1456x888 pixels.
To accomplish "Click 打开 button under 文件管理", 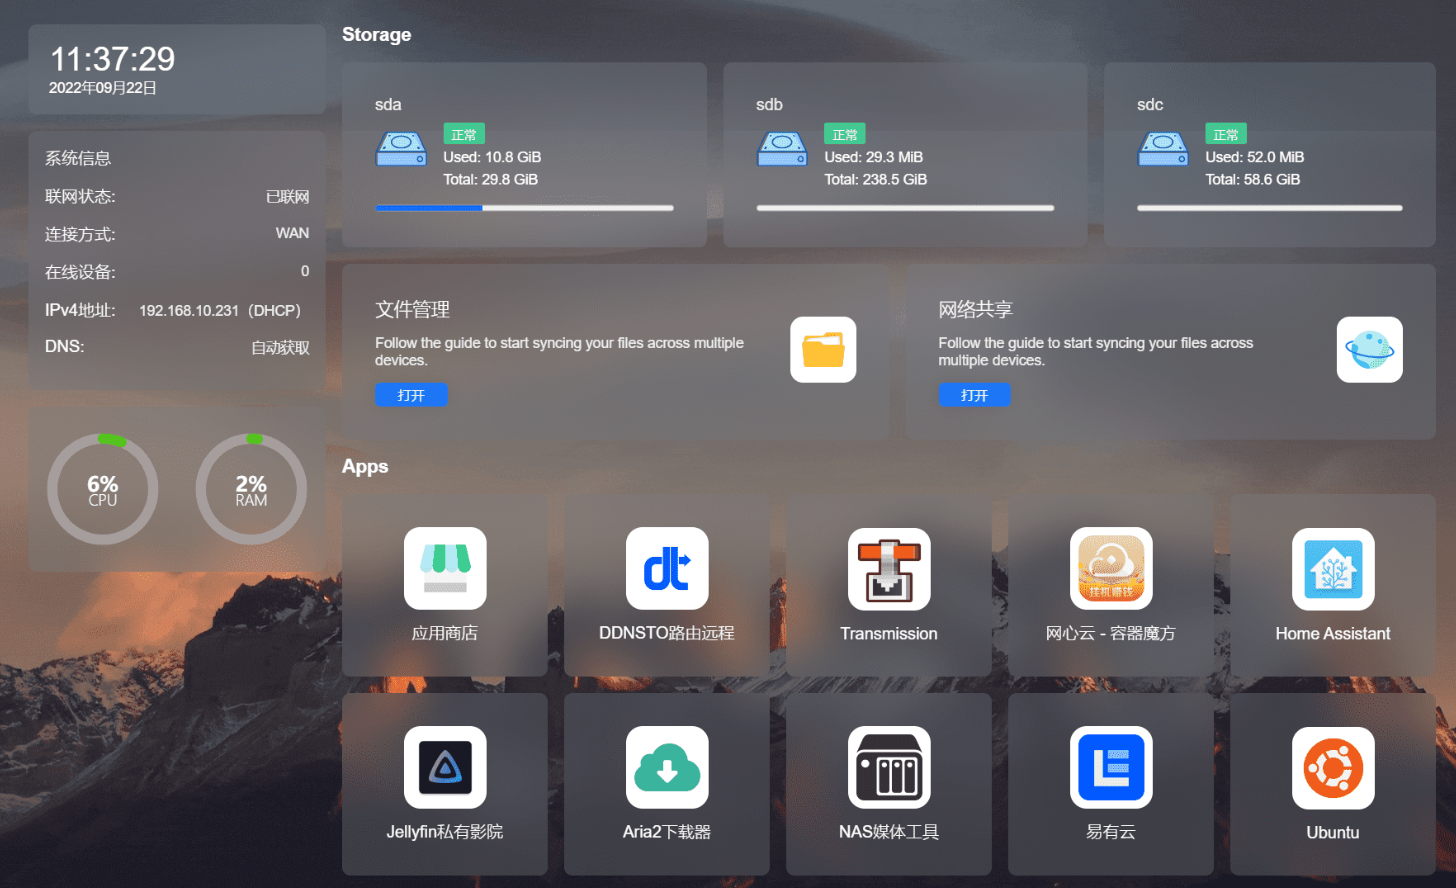I will click(411, 395).
